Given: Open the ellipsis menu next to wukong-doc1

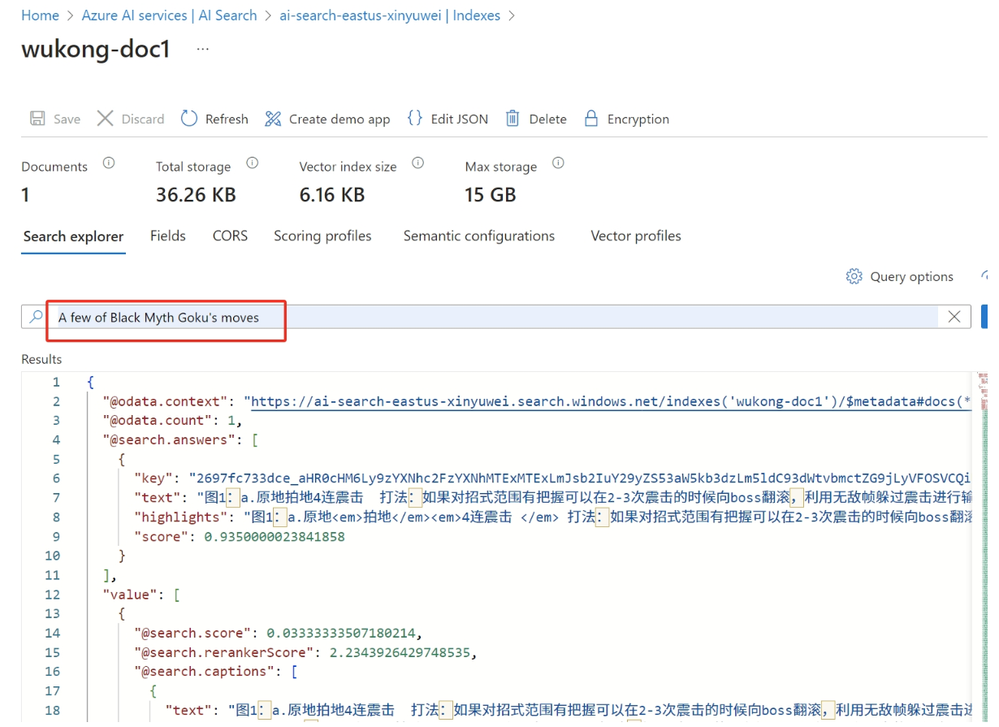Looking at the screenshot, I should [203, 49].
